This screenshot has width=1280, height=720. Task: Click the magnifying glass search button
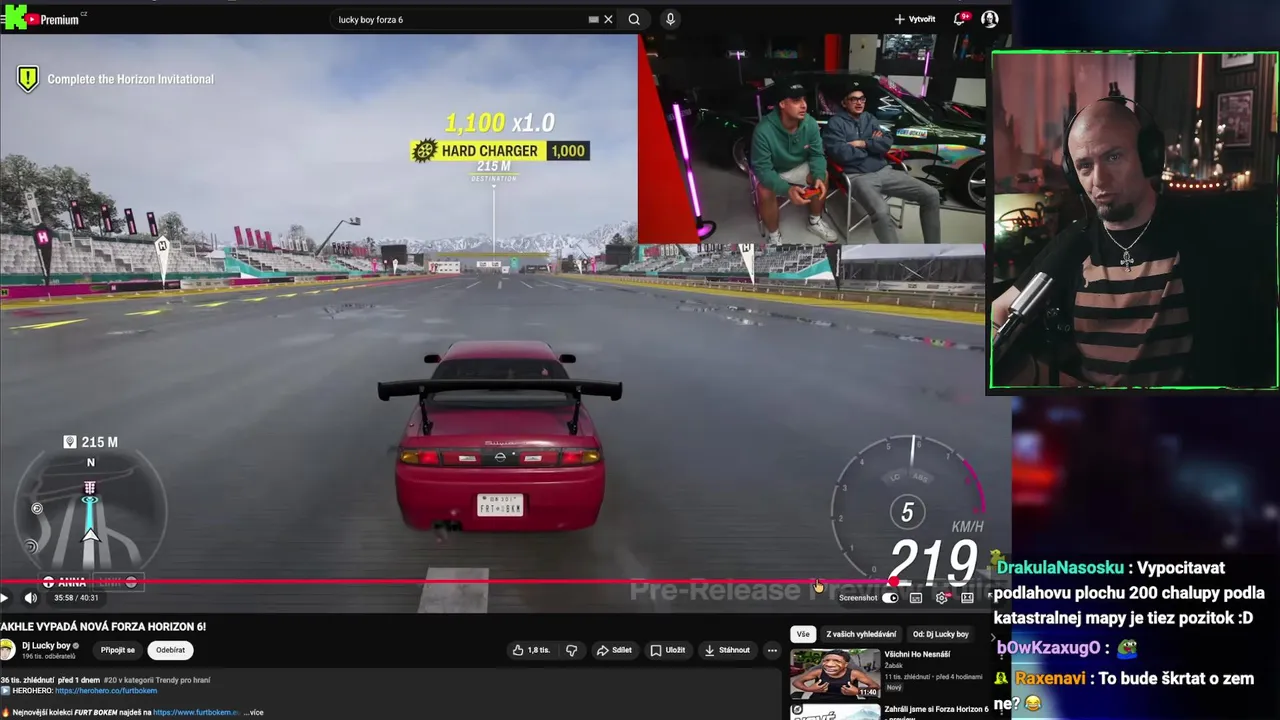(634, 19)
